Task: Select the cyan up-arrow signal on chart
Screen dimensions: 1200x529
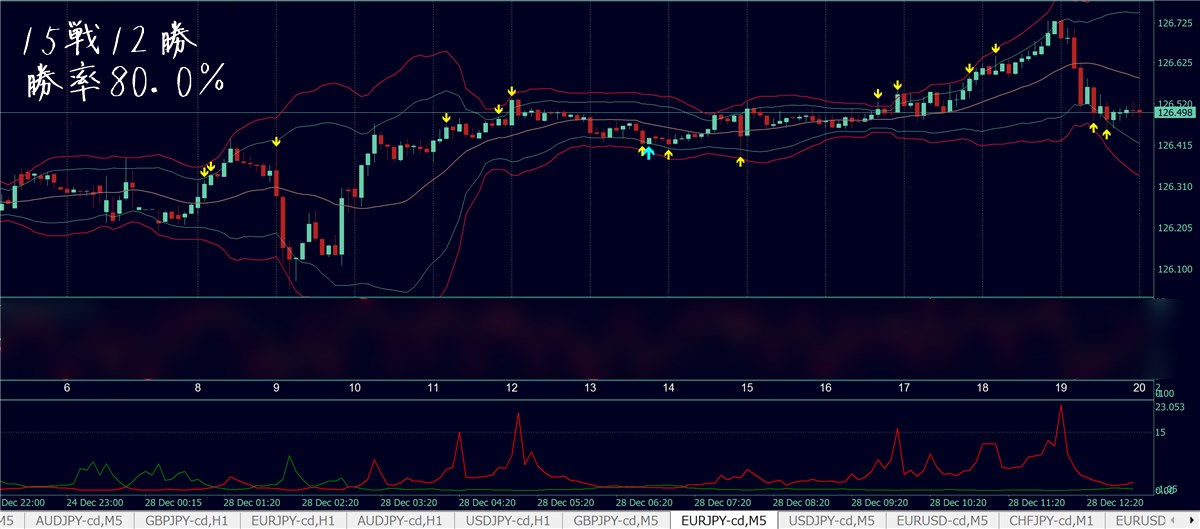Action: click(648, 152)
